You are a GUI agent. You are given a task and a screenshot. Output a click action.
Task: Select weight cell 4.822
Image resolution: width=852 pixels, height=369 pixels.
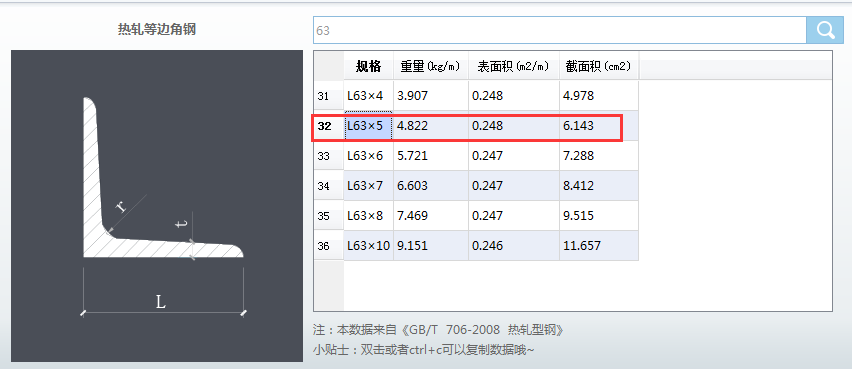[431, 126]
